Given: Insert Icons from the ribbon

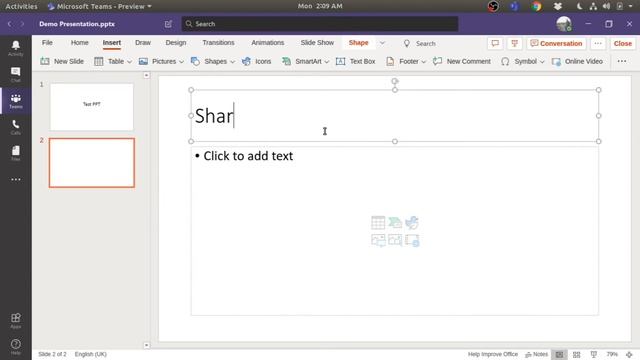Looking at the screenshot, I should 256,61.
